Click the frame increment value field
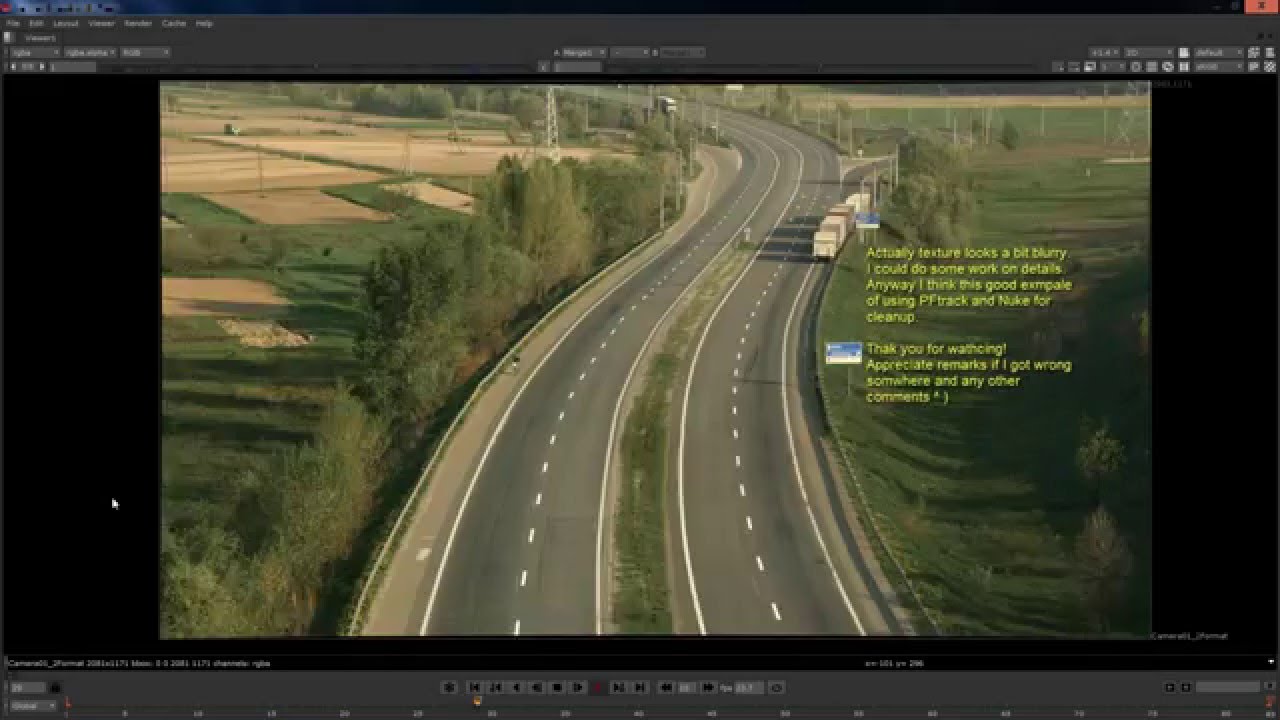 [686, 687]
